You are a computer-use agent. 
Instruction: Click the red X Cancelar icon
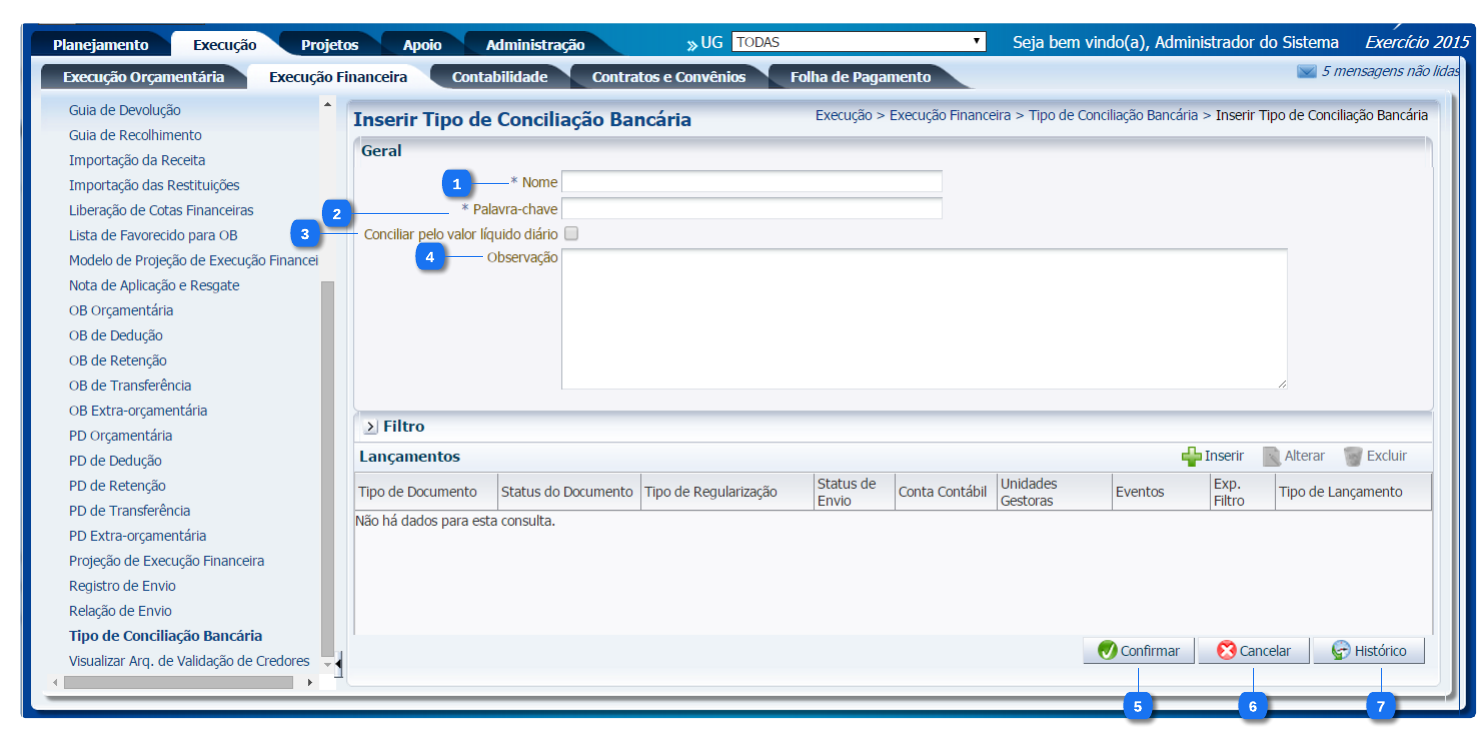tap(1226, 651)
